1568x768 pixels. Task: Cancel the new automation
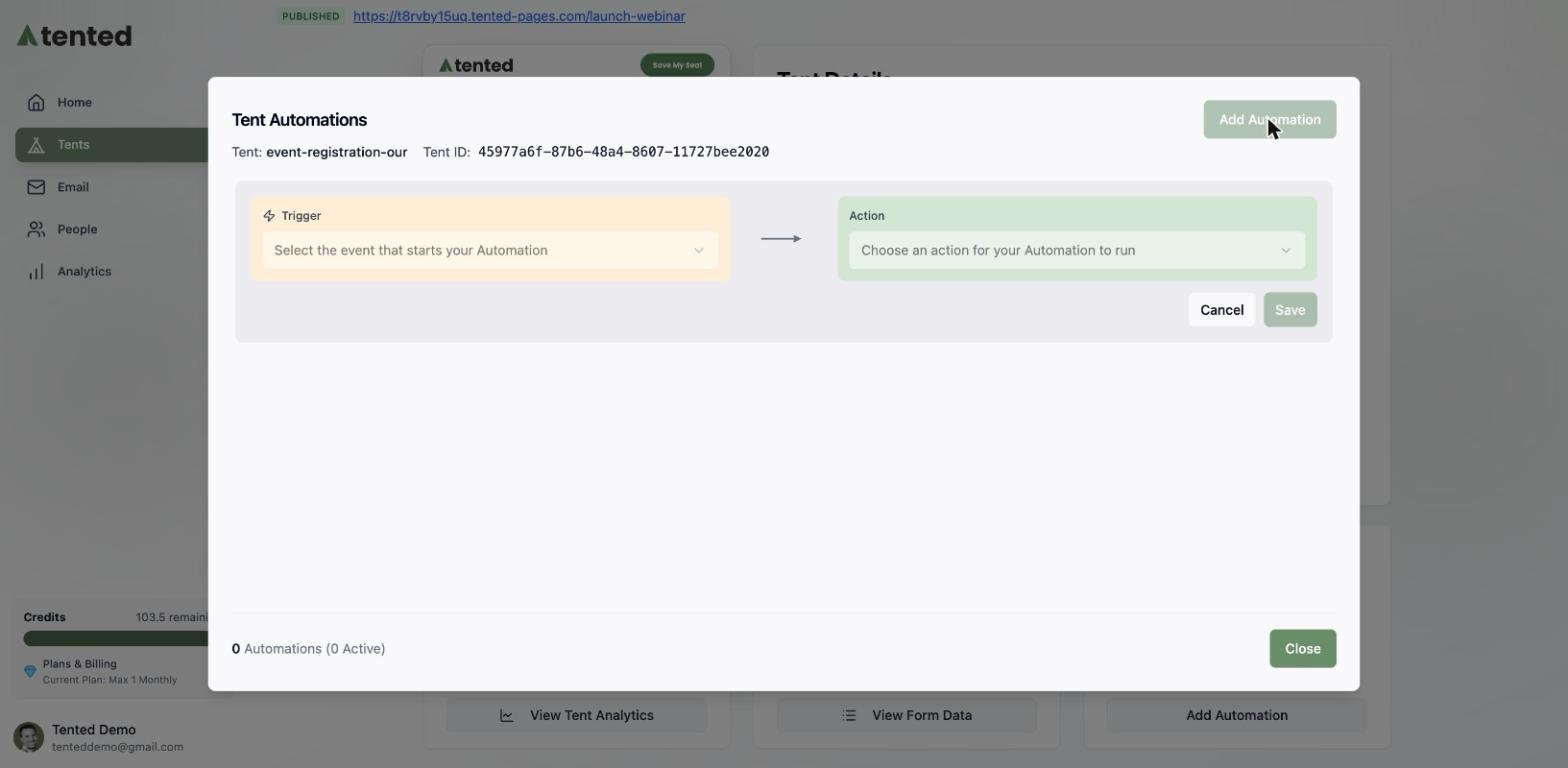click(1221, 310)
